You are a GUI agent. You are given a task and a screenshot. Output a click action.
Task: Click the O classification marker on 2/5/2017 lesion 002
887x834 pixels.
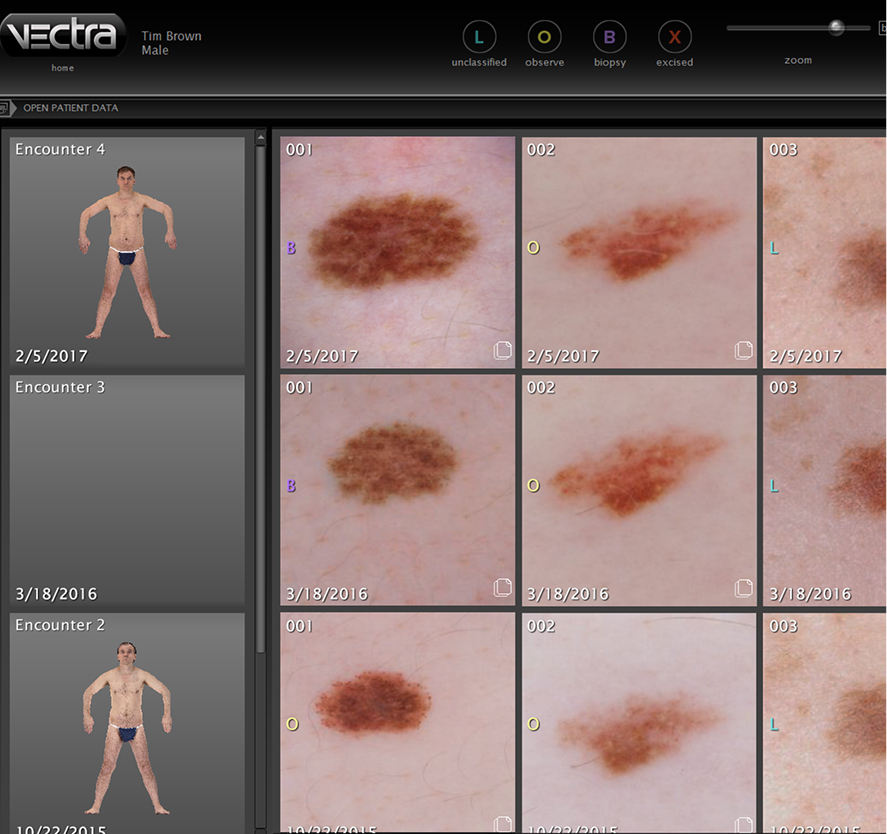click(x=533, y=248)
